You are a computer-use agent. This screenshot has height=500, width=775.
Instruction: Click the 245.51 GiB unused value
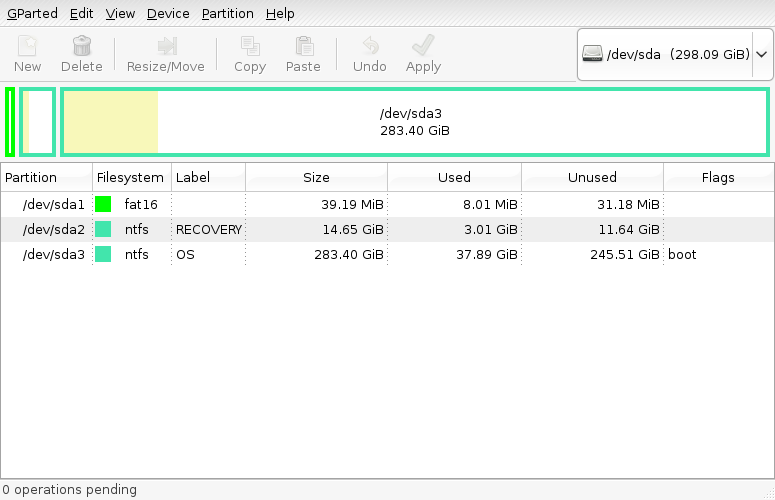tap(625, 255)
